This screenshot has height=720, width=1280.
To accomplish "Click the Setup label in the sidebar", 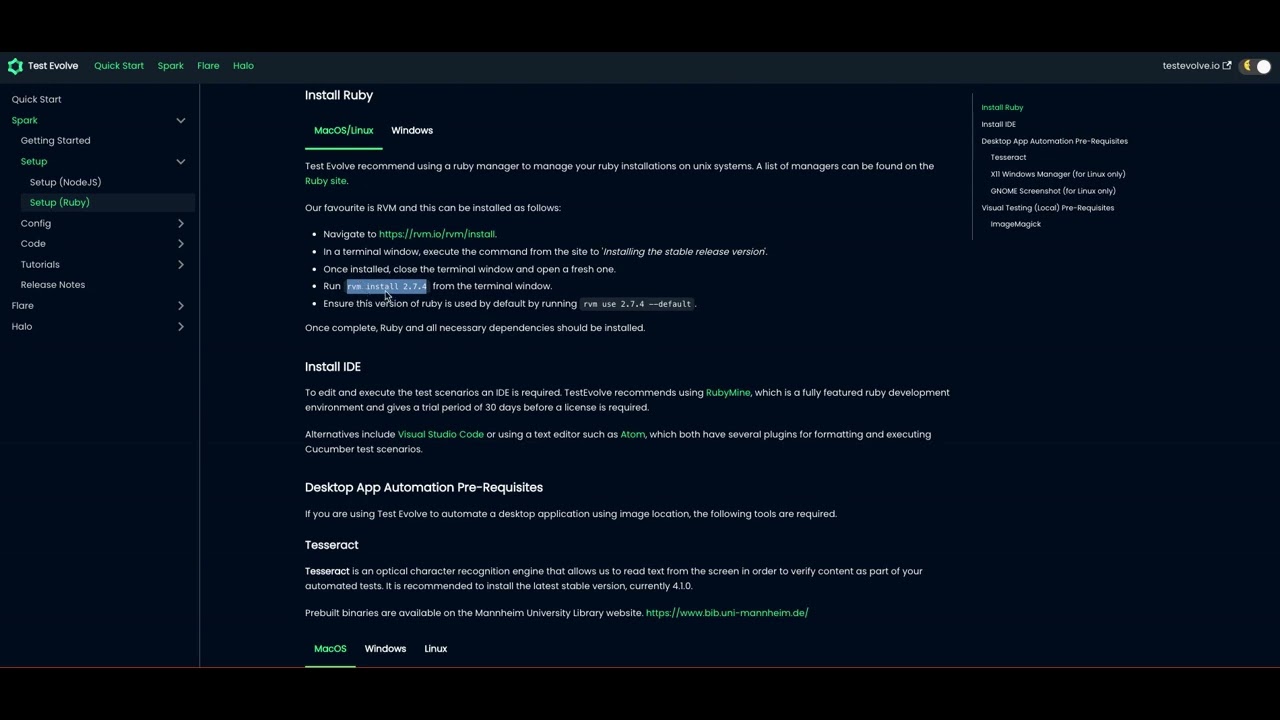I will tap(34, 161).
